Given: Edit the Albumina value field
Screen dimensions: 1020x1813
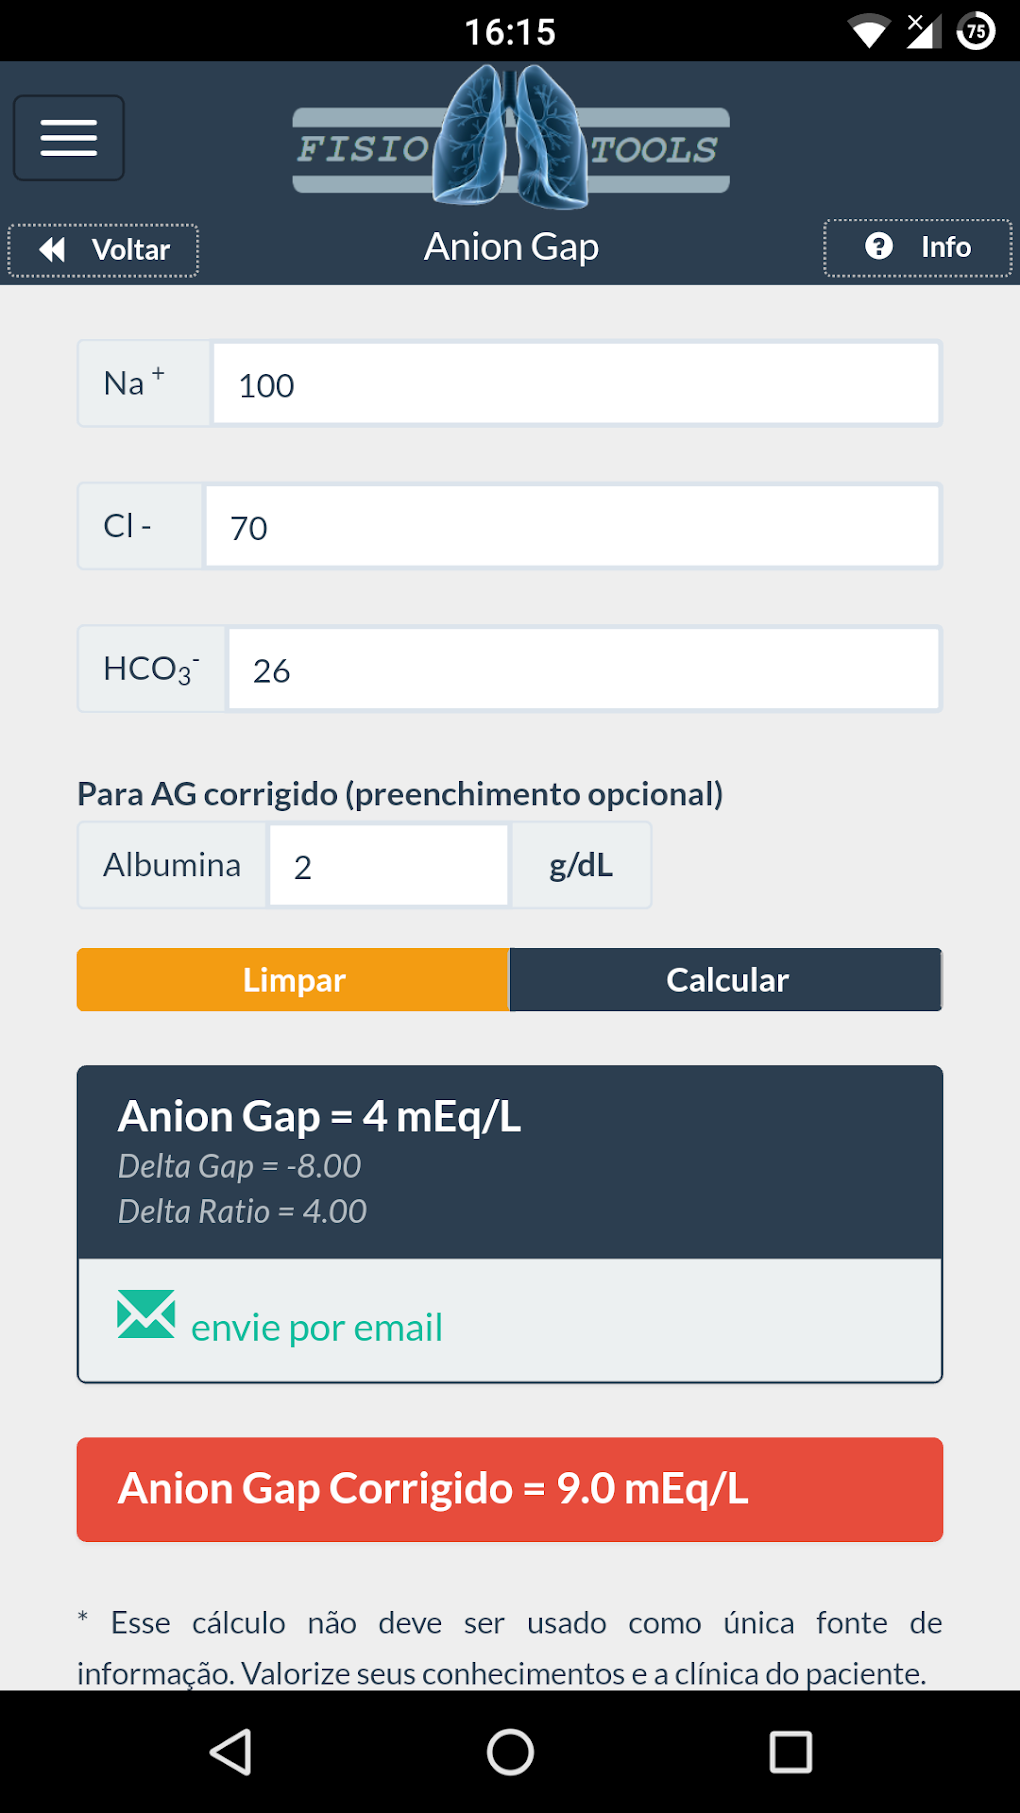Looking at the screenshot, I should pyautogui.click(x=388, y=866).
